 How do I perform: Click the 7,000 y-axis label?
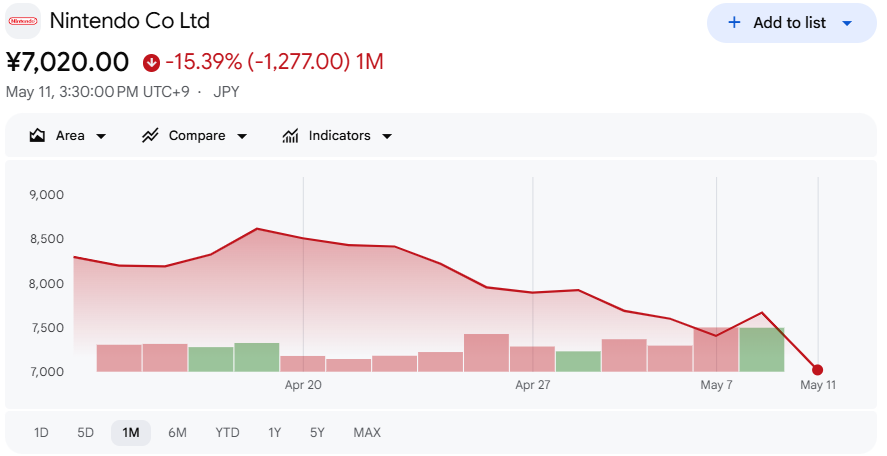46,372
